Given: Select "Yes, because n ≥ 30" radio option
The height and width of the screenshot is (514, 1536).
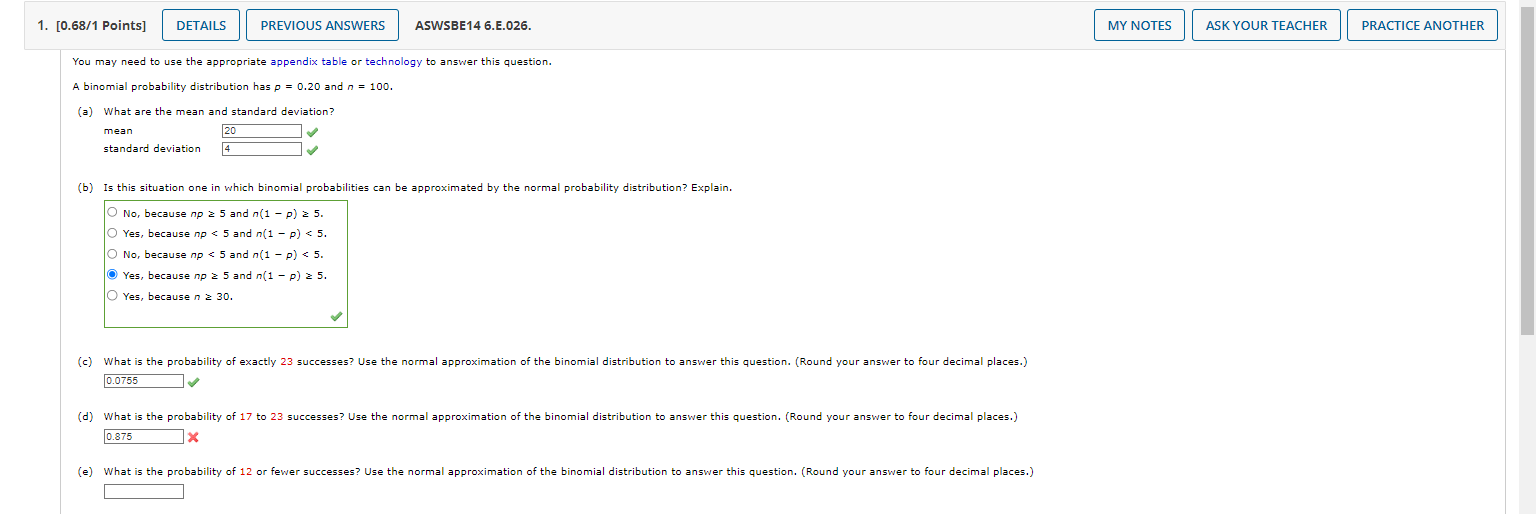Looking at the screenshot, I should [x=112, y=296].
